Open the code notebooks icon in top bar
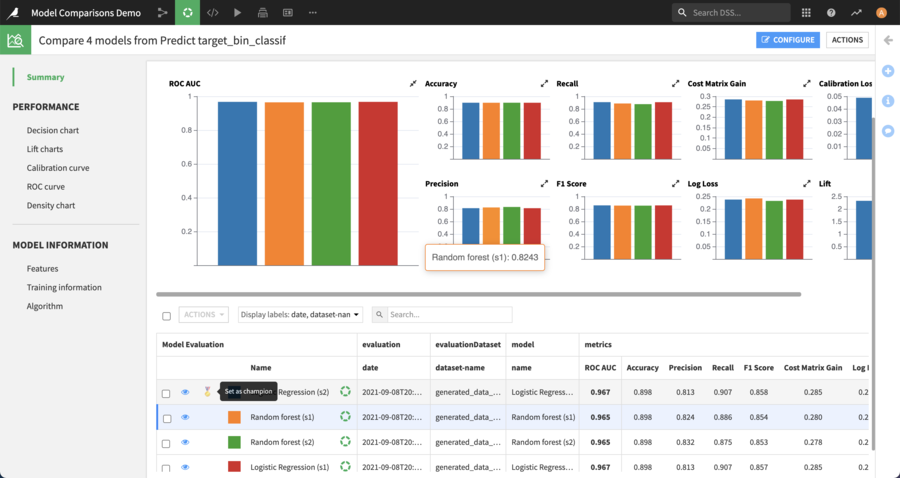The width and height of the screenshot is (900, 478). point(212,13)
